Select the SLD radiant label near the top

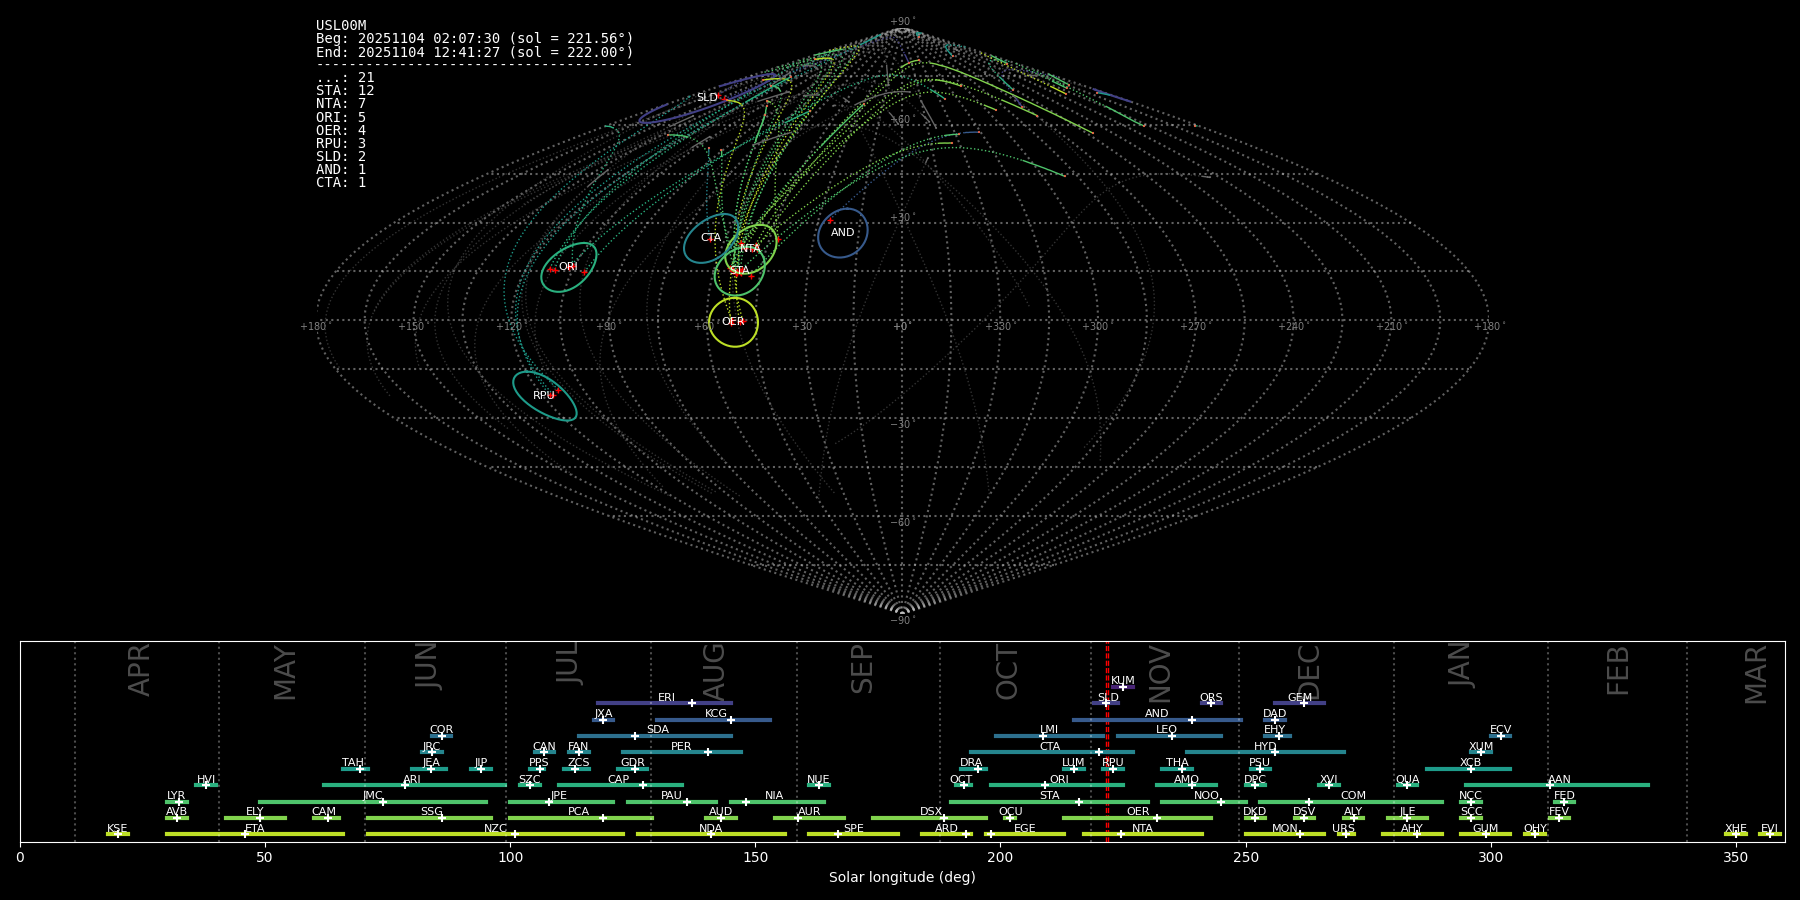pos(707,98)
